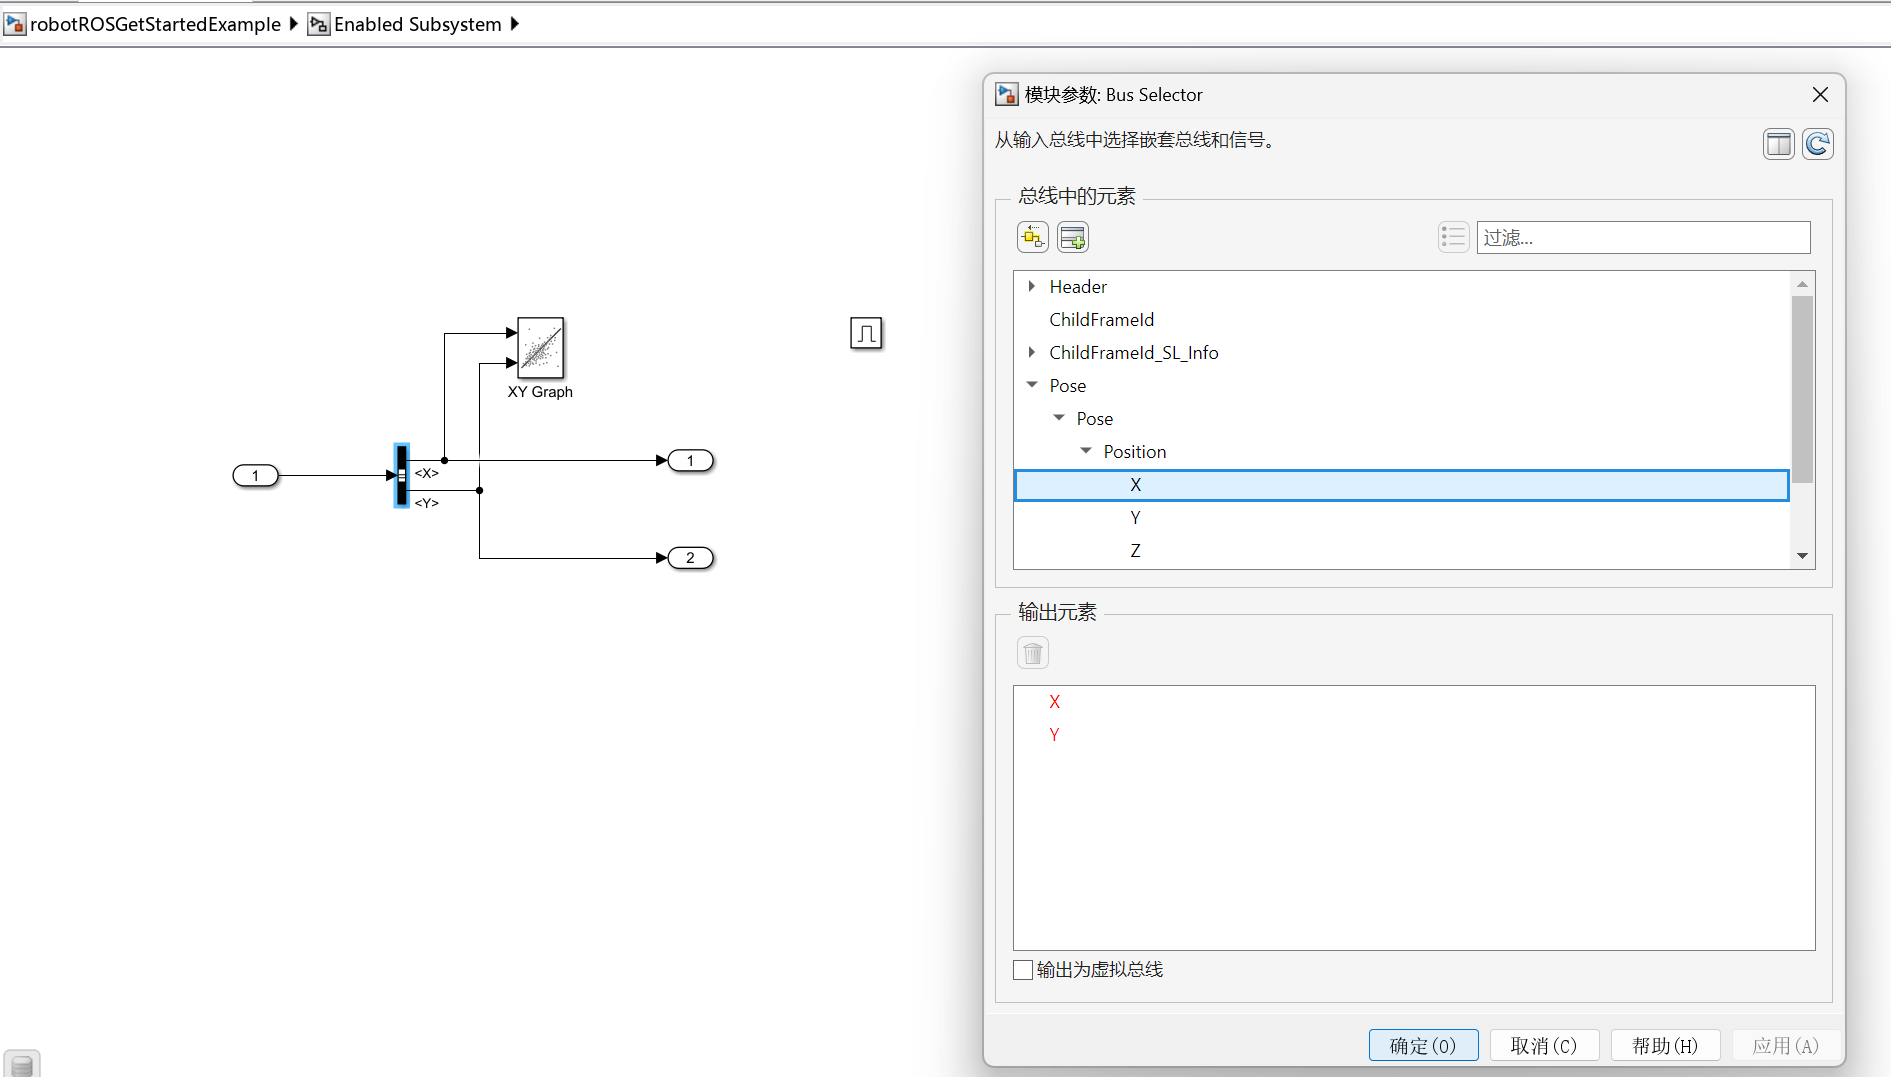Click the database icon at bottom-left corner

[22, 1065]
